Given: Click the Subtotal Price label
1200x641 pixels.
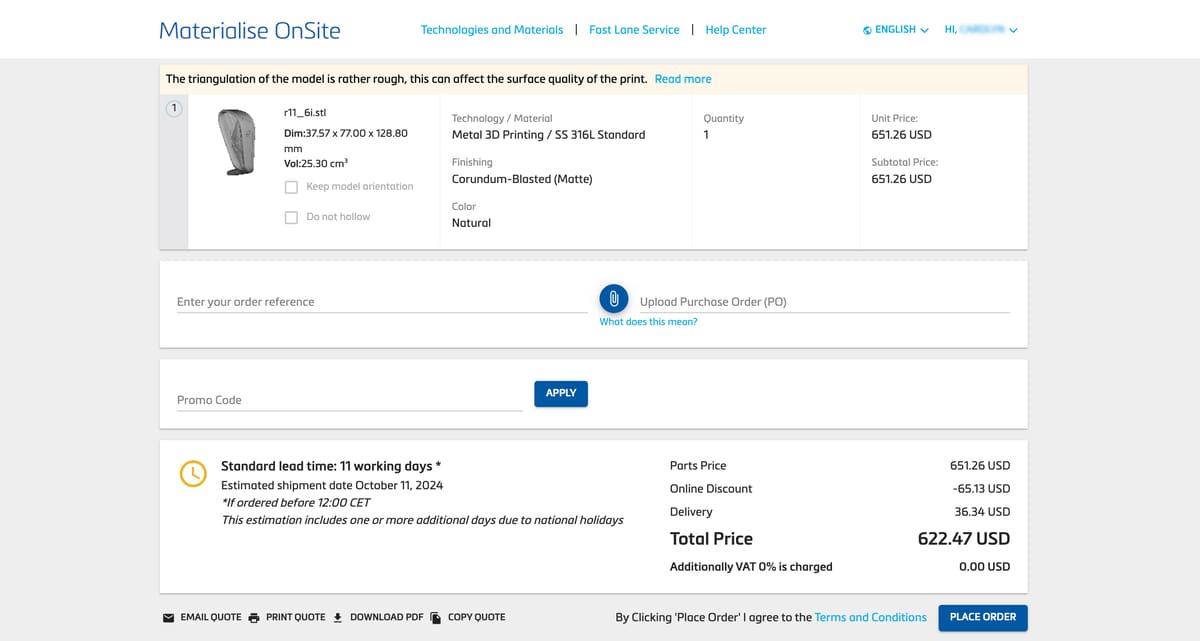Looking at the screenshot, I should pos(905,162).
